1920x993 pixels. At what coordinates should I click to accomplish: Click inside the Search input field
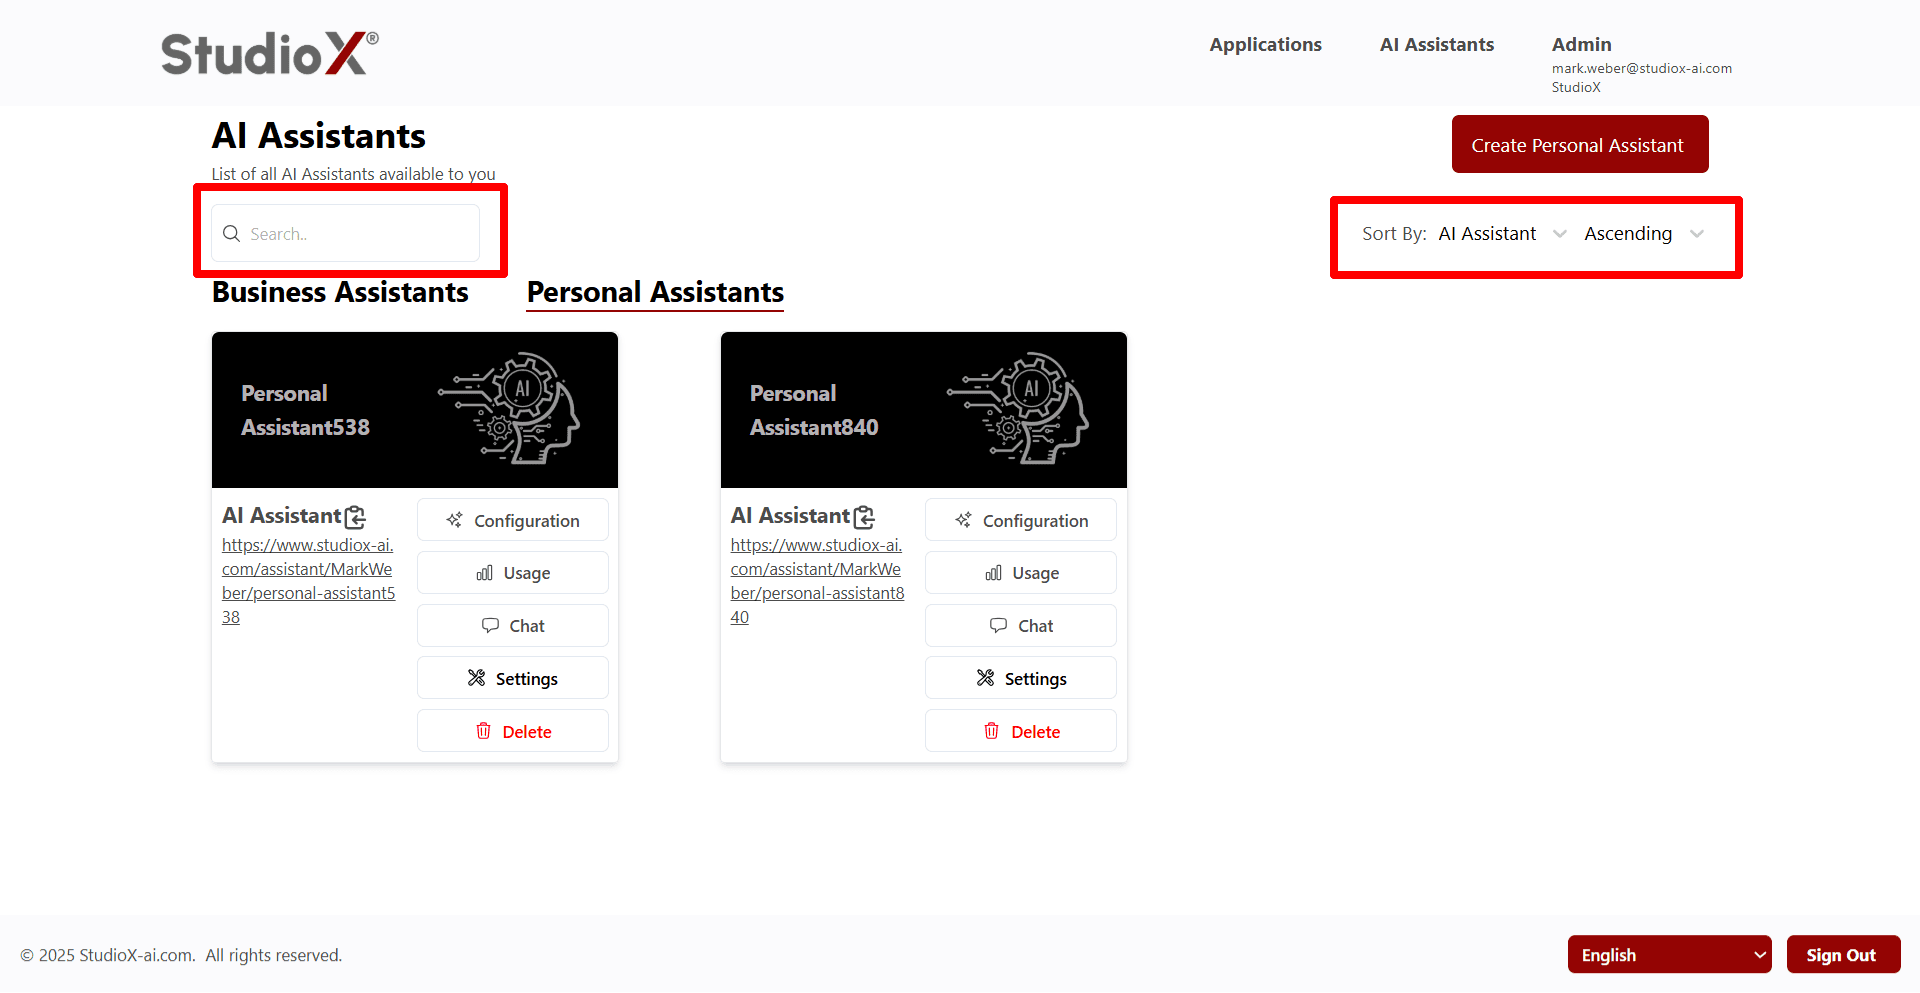(350, 233)
